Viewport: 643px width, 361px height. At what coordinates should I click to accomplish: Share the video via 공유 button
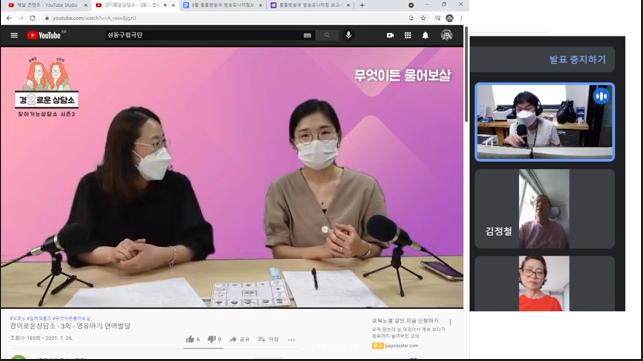[239, 339]
